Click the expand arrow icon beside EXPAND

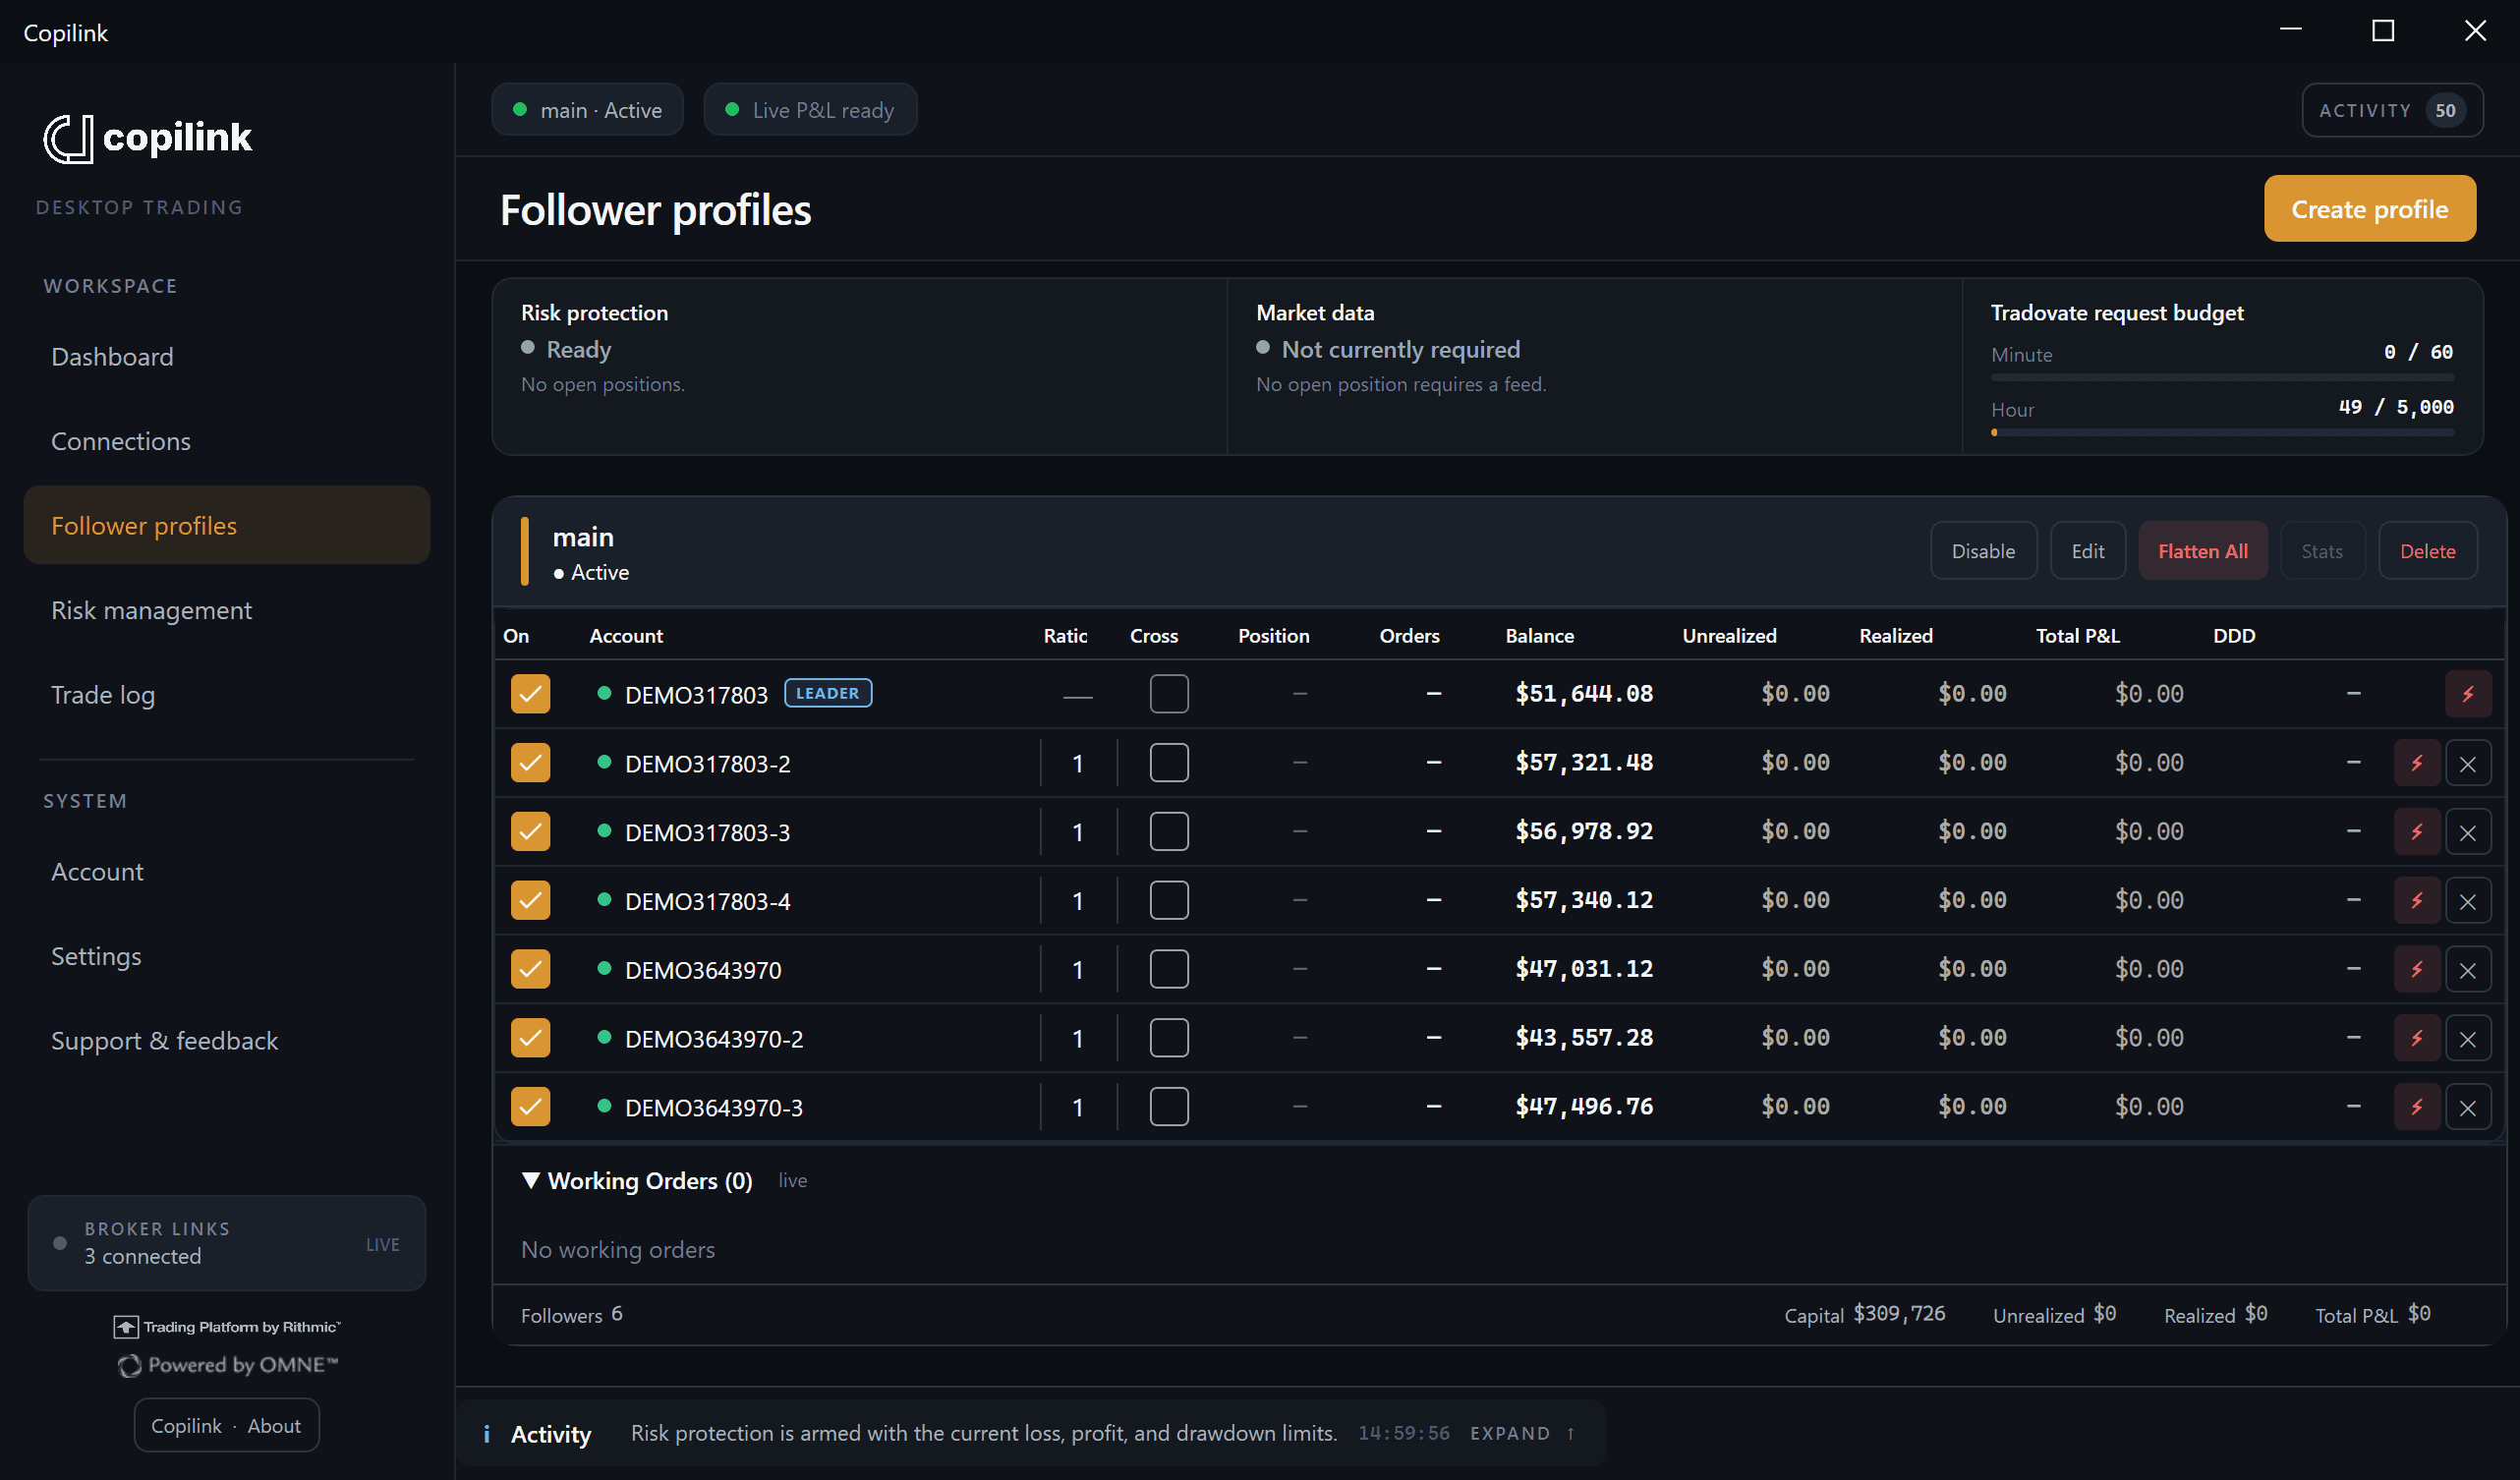click(1570, 1434)
